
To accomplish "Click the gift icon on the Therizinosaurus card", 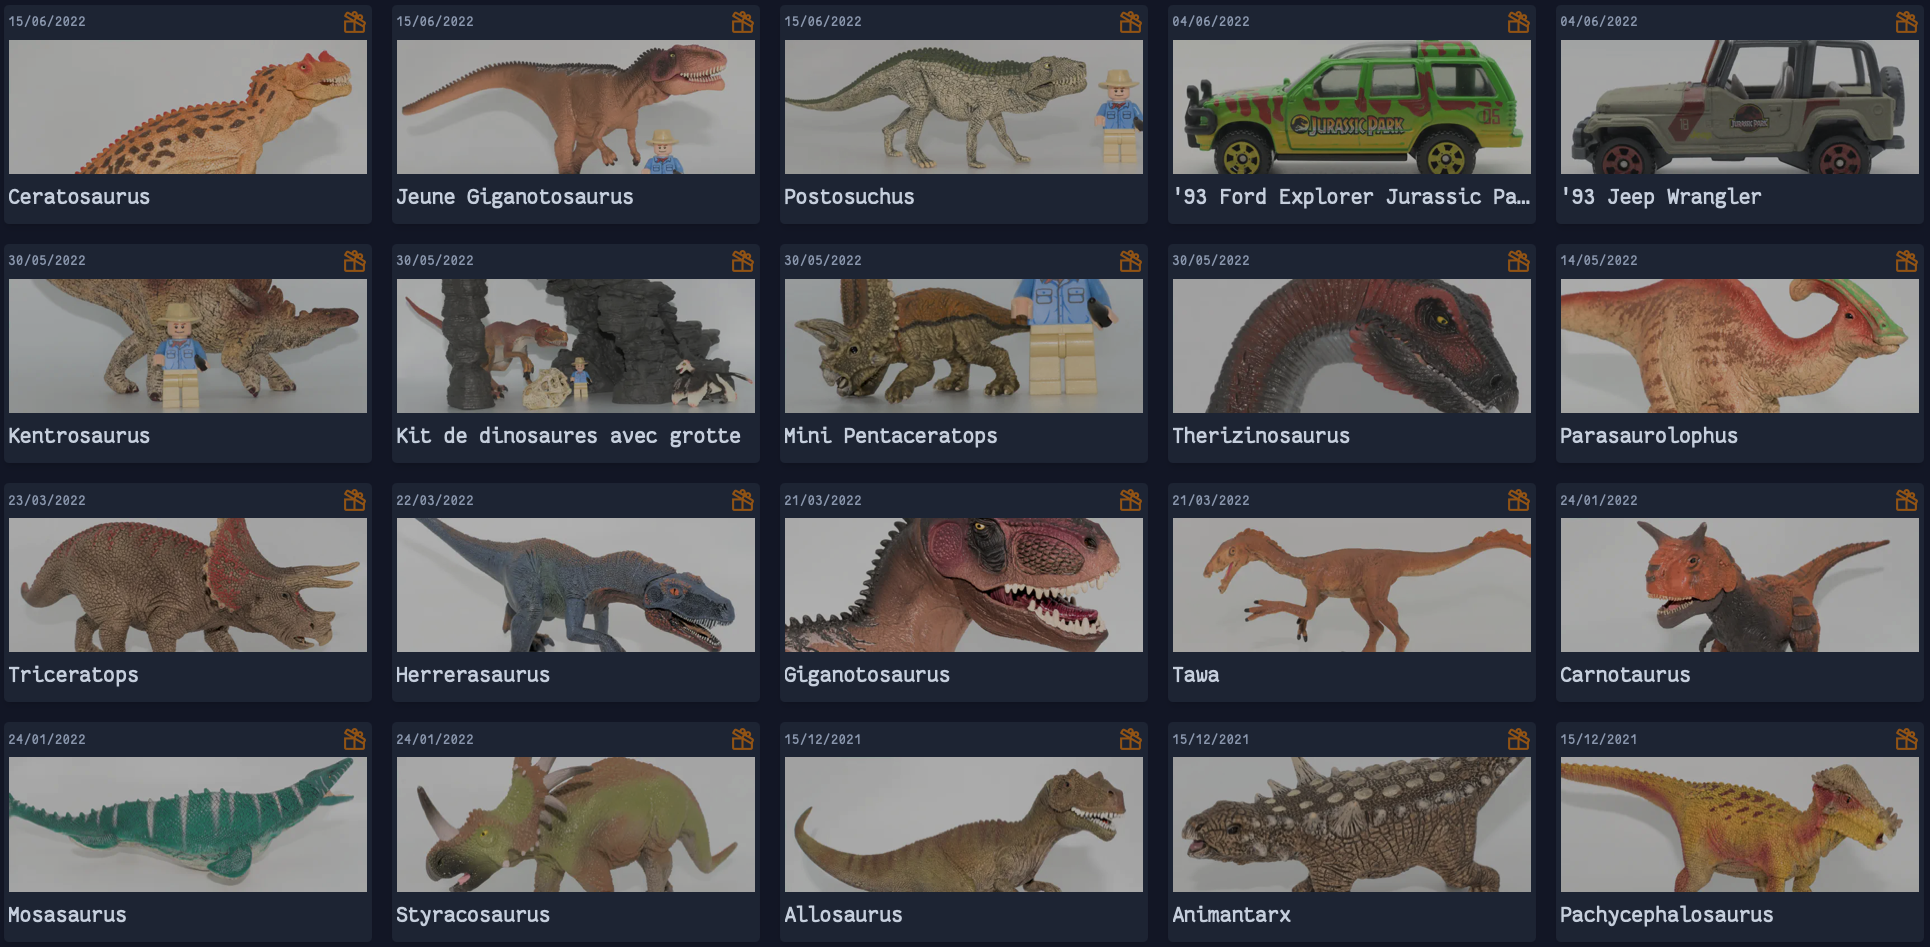I will 1518,261.
